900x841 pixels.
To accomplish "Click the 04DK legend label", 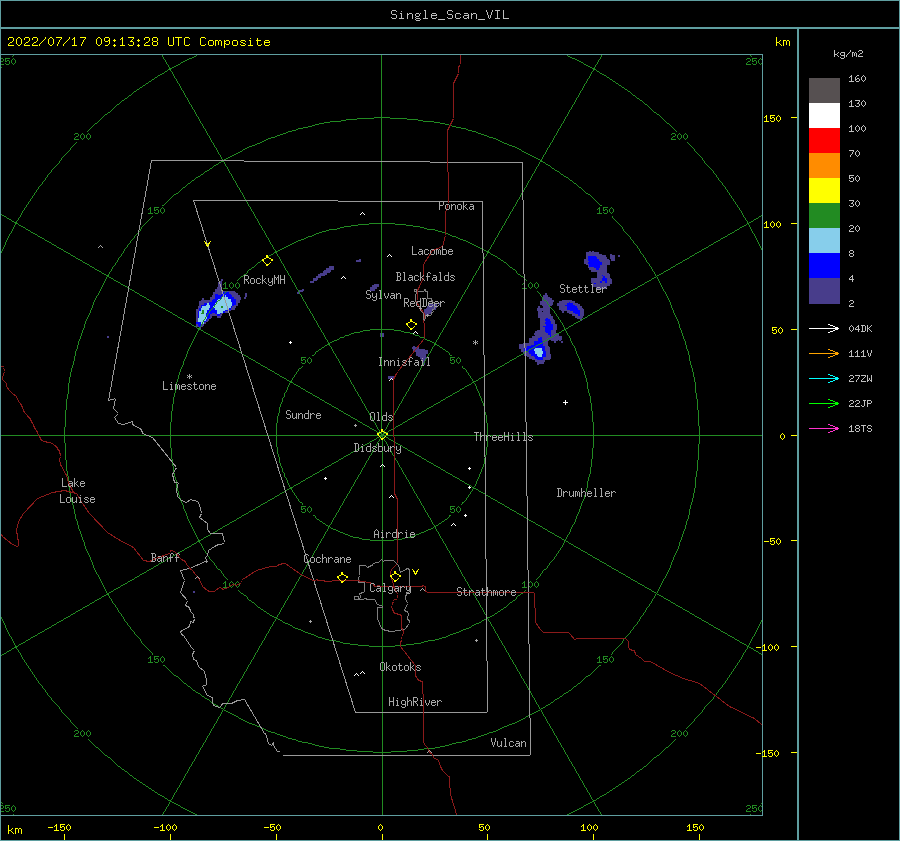I will coord(860,329).
